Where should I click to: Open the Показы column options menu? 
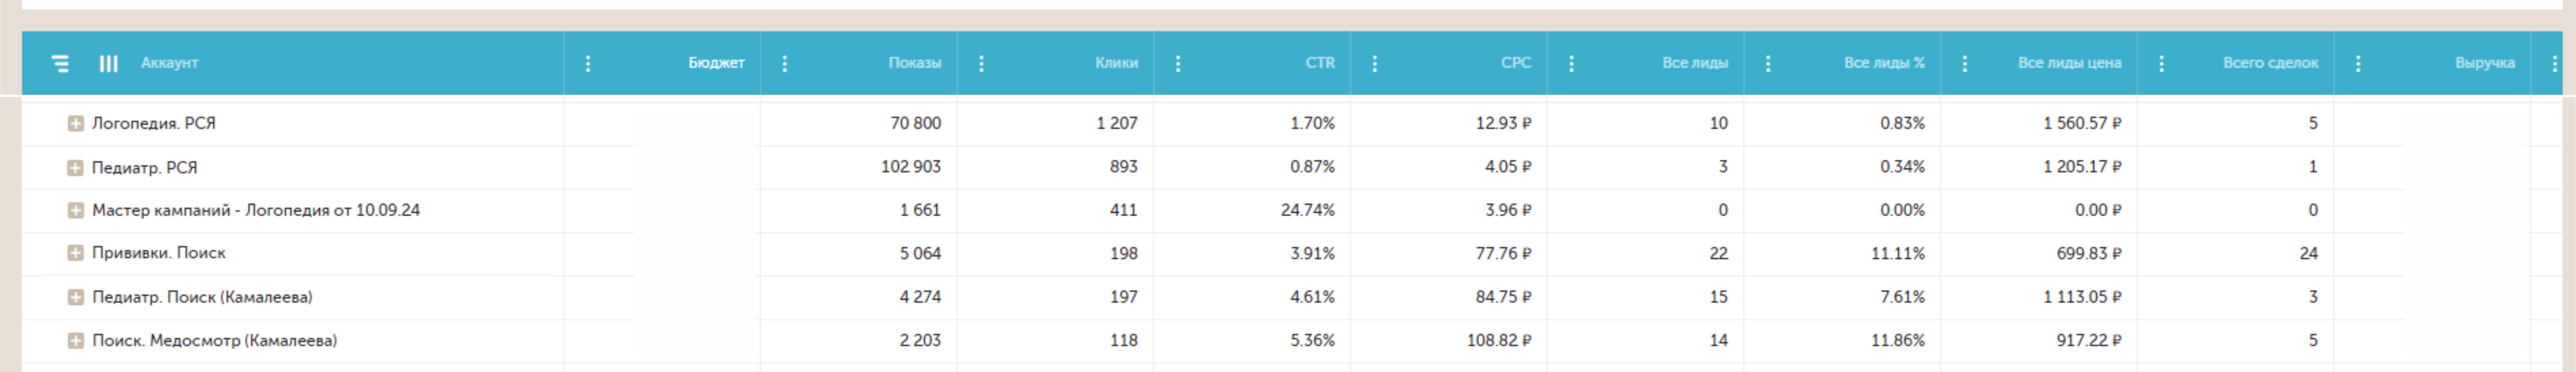click(x=785, y=64)
